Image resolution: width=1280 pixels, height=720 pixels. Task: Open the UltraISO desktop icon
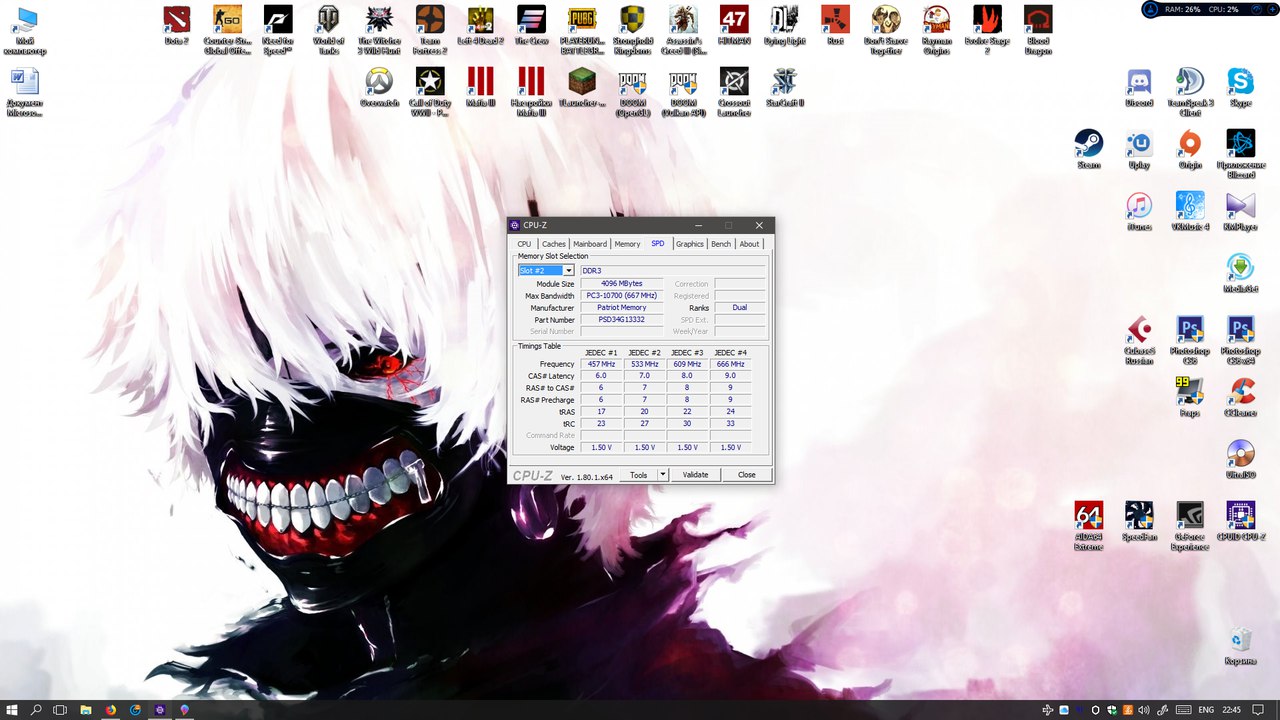click(x=1240, y=459)
